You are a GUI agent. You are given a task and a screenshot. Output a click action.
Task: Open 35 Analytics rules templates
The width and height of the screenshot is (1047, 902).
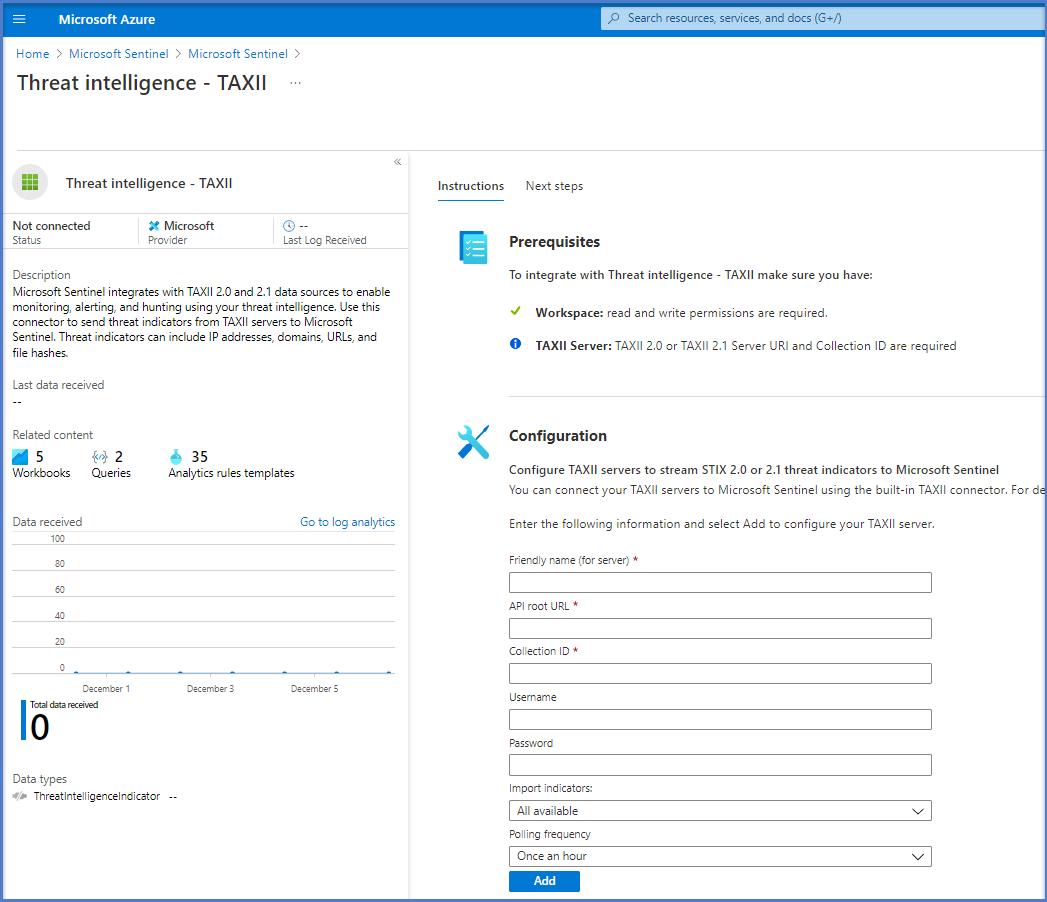coord(231,464)
